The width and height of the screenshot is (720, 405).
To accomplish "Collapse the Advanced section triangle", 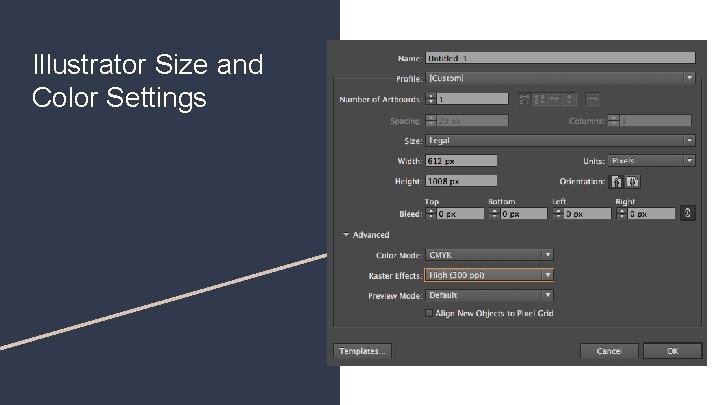I will click(346, 235).
